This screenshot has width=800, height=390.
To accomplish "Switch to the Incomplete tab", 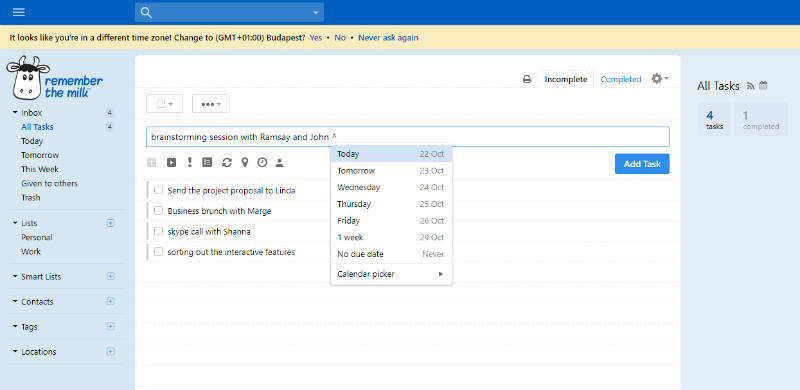I will pyautogui.click(x=566, y=79).
